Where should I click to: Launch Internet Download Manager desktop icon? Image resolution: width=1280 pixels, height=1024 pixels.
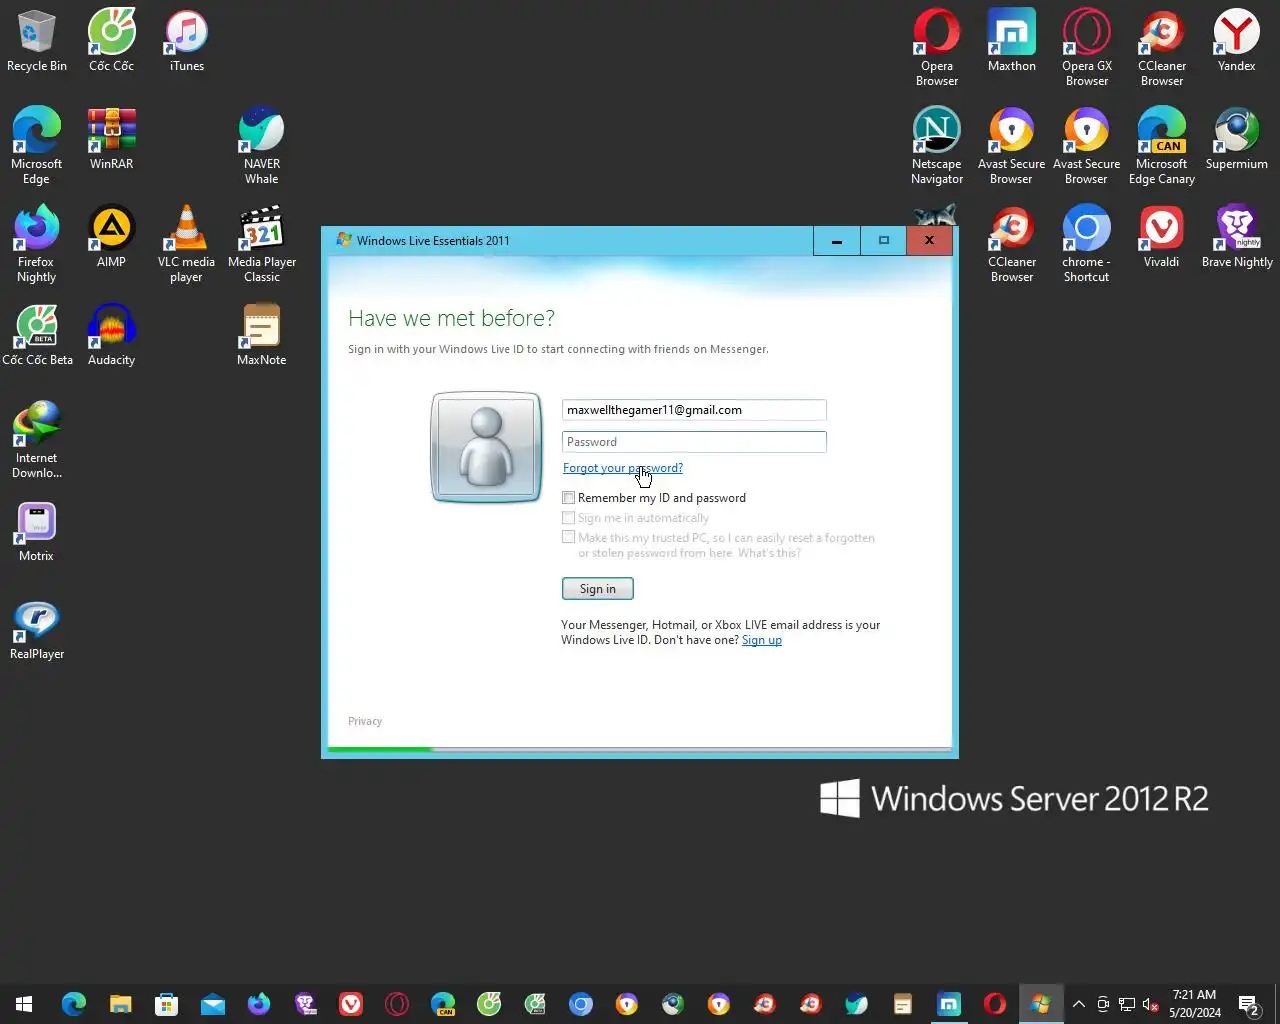coord(37,440)
